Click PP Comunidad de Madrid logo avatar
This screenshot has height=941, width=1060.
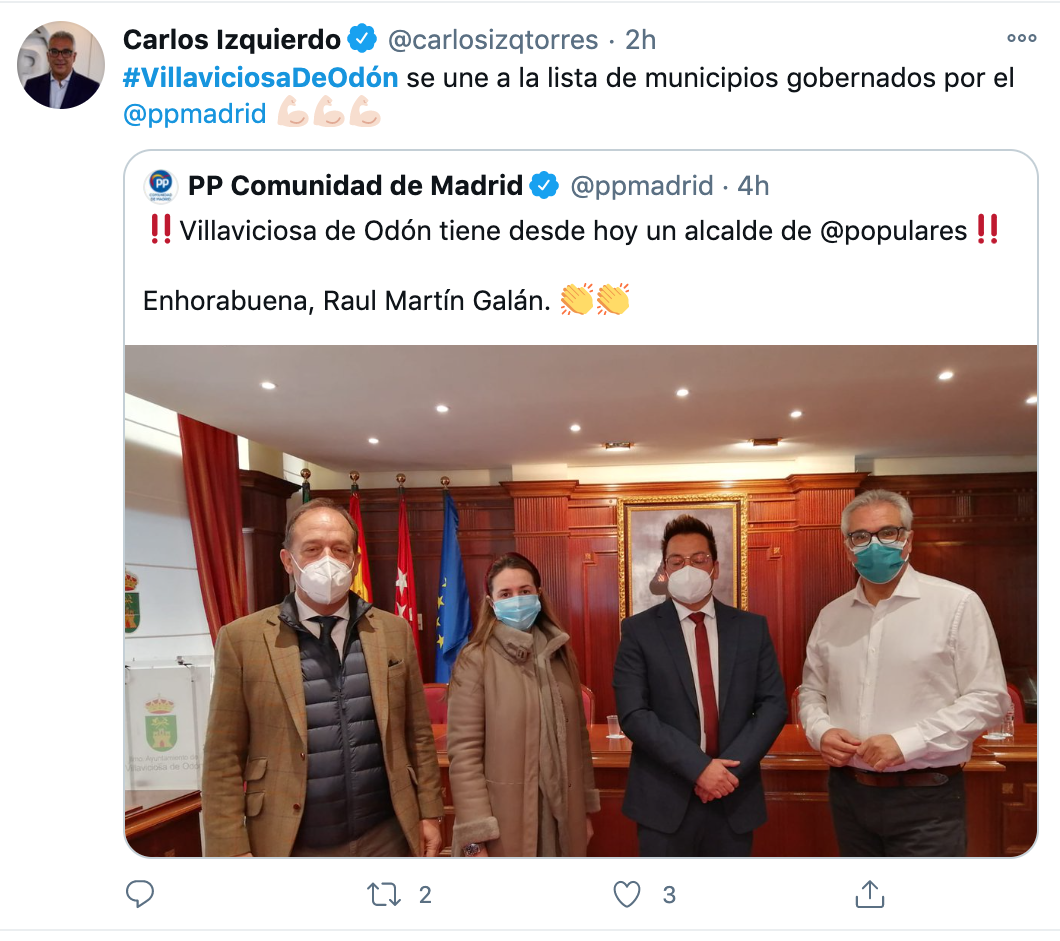pos(161,185)
